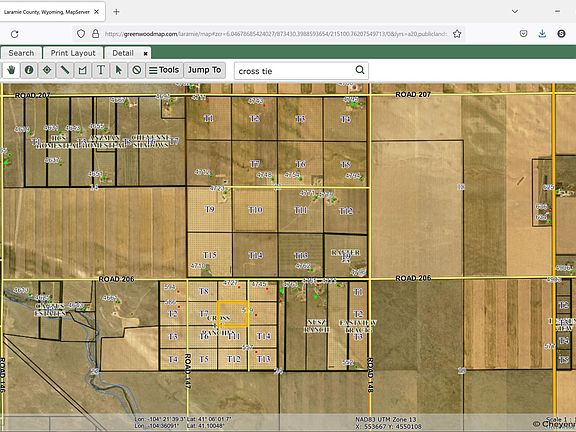
Task: Select the arrow pointer selection tool
Action: [119, 70]
